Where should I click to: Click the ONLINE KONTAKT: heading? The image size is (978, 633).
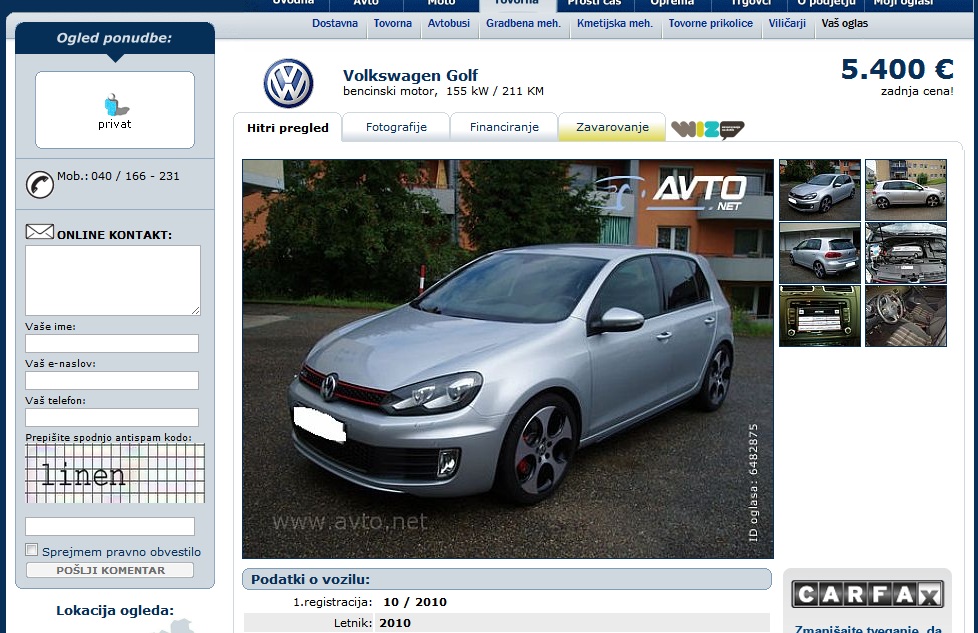click(114, 235)
